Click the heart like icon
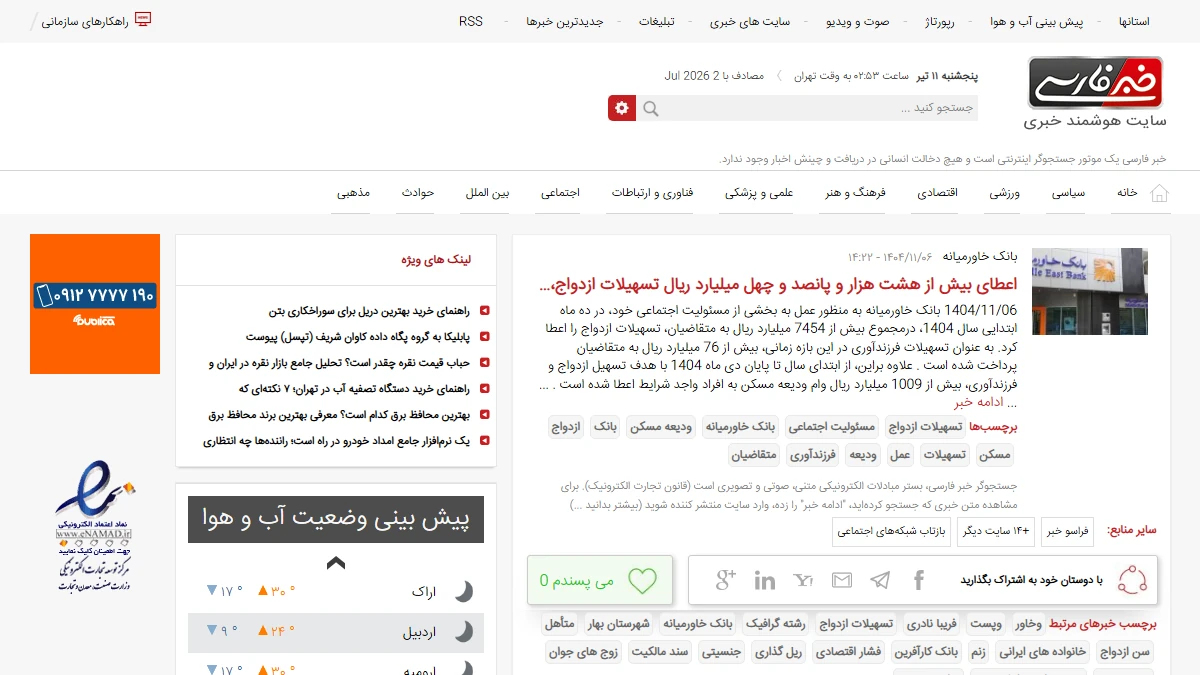Screen dimensions: 1200x675 [x=642, y=580]
